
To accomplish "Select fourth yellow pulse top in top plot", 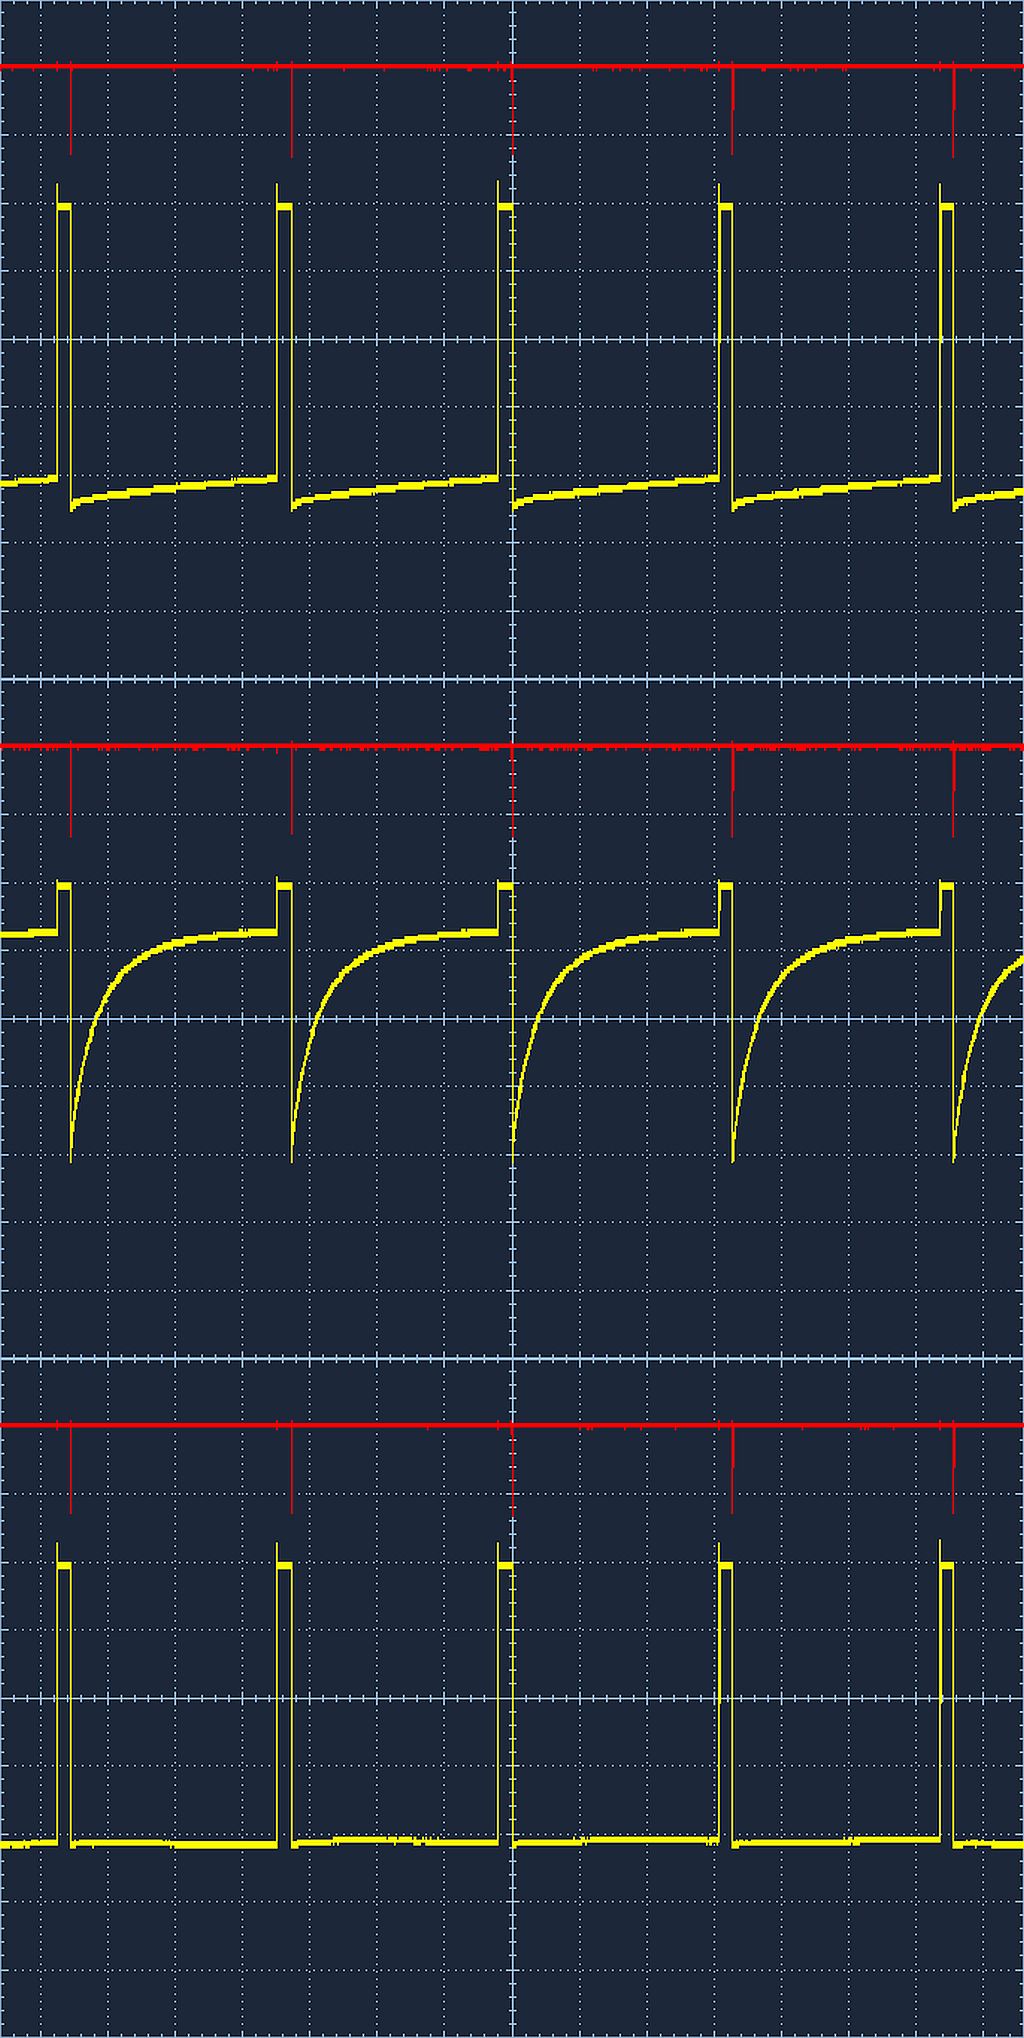I will [x=726, y=205].
